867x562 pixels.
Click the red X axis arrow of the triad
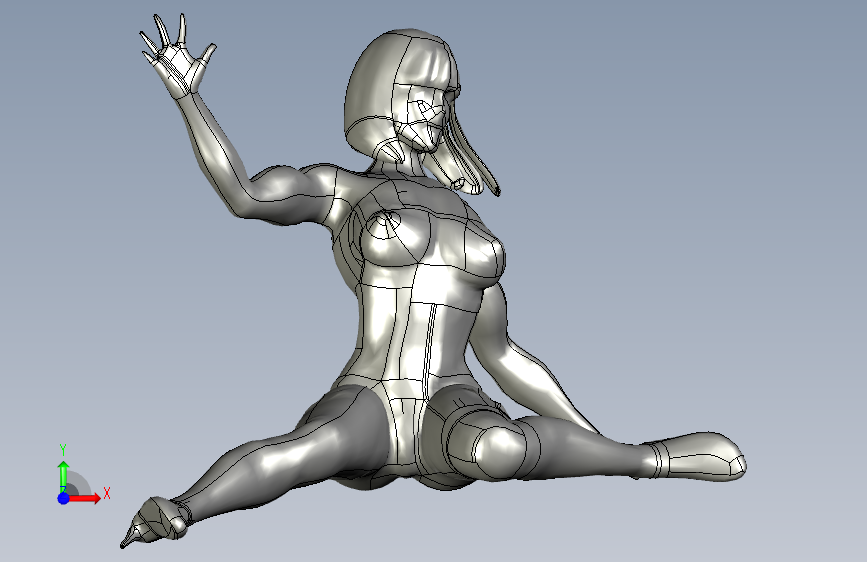point(84,498)
